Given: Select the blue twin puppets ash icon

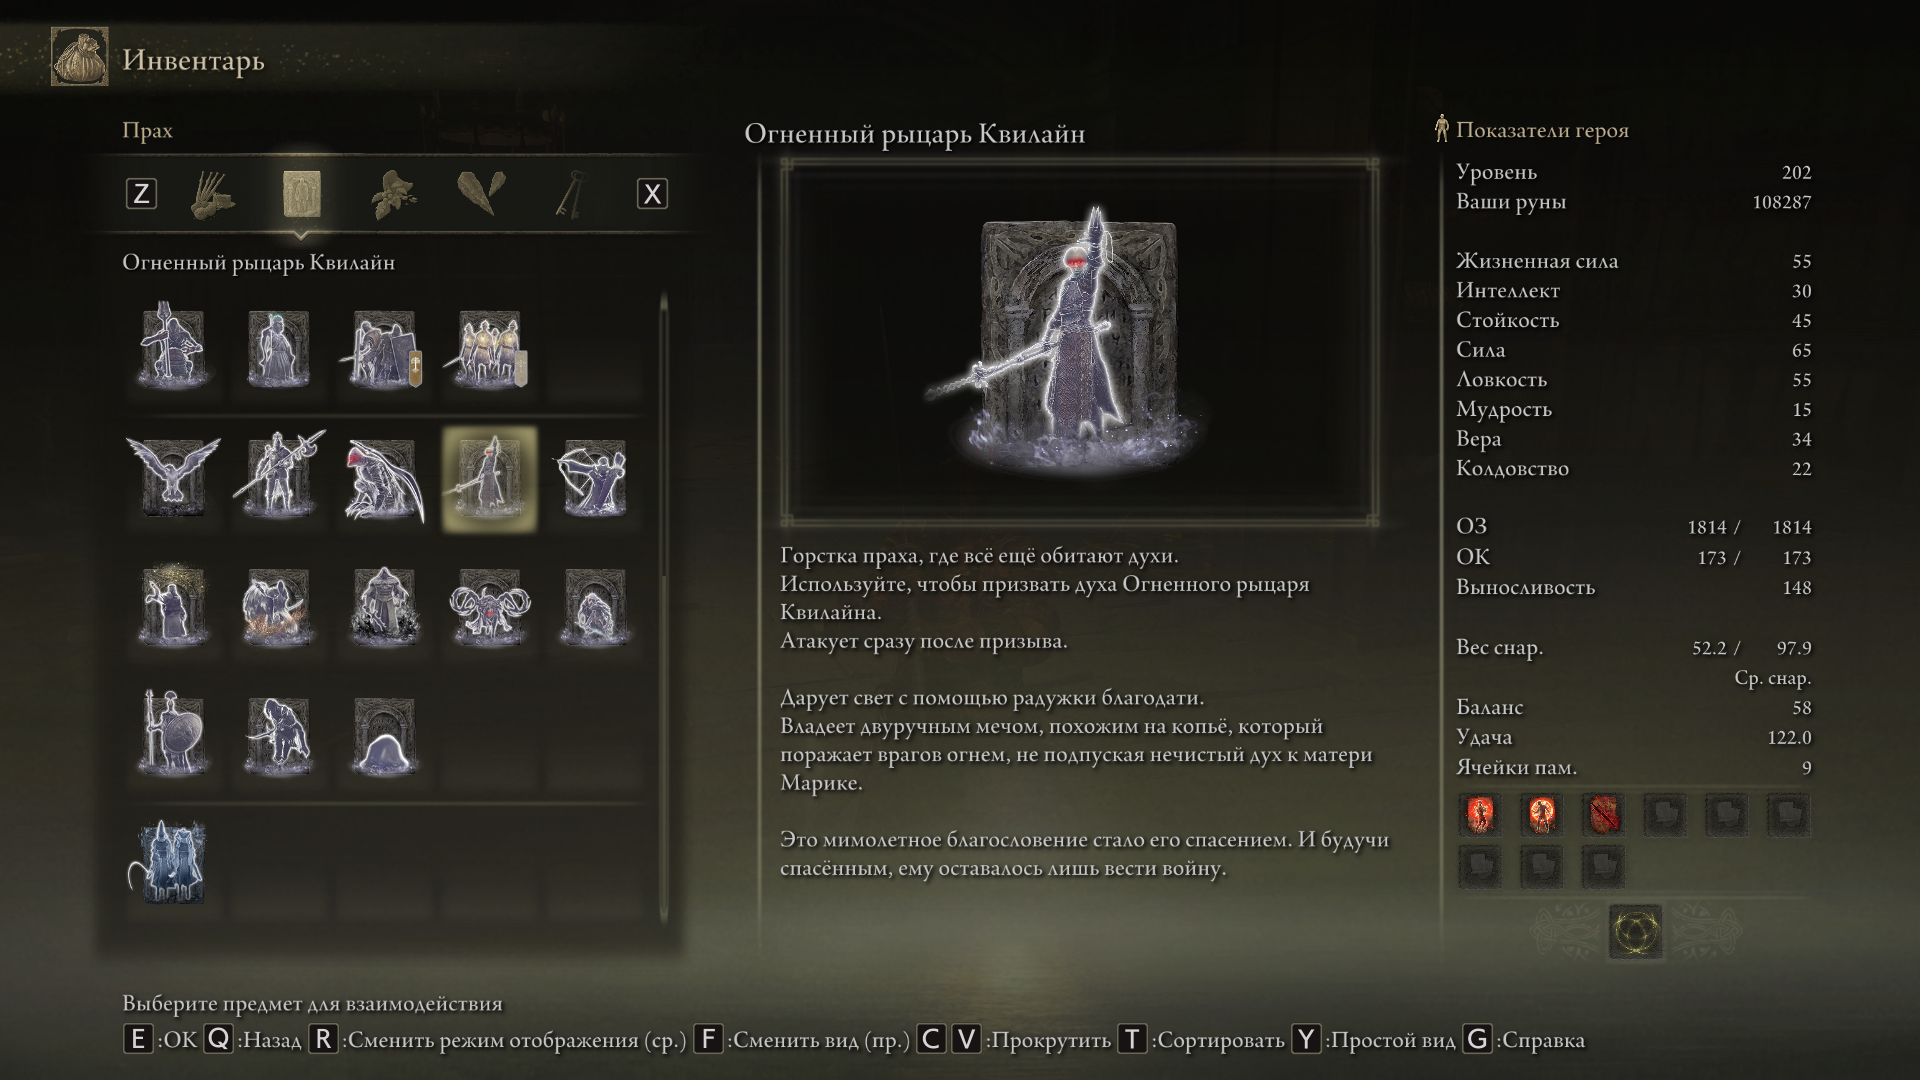Looking at the screenshot, I should pos(172,863).
